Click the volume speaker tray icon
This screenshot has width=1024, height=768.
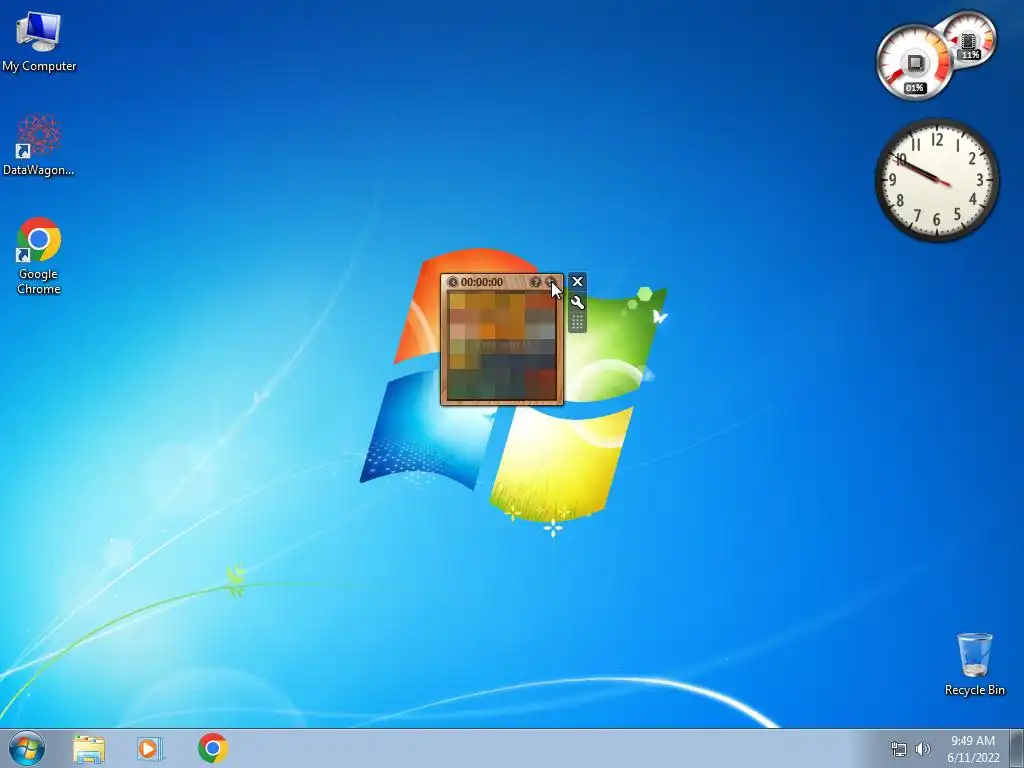(x=922, y=749)
